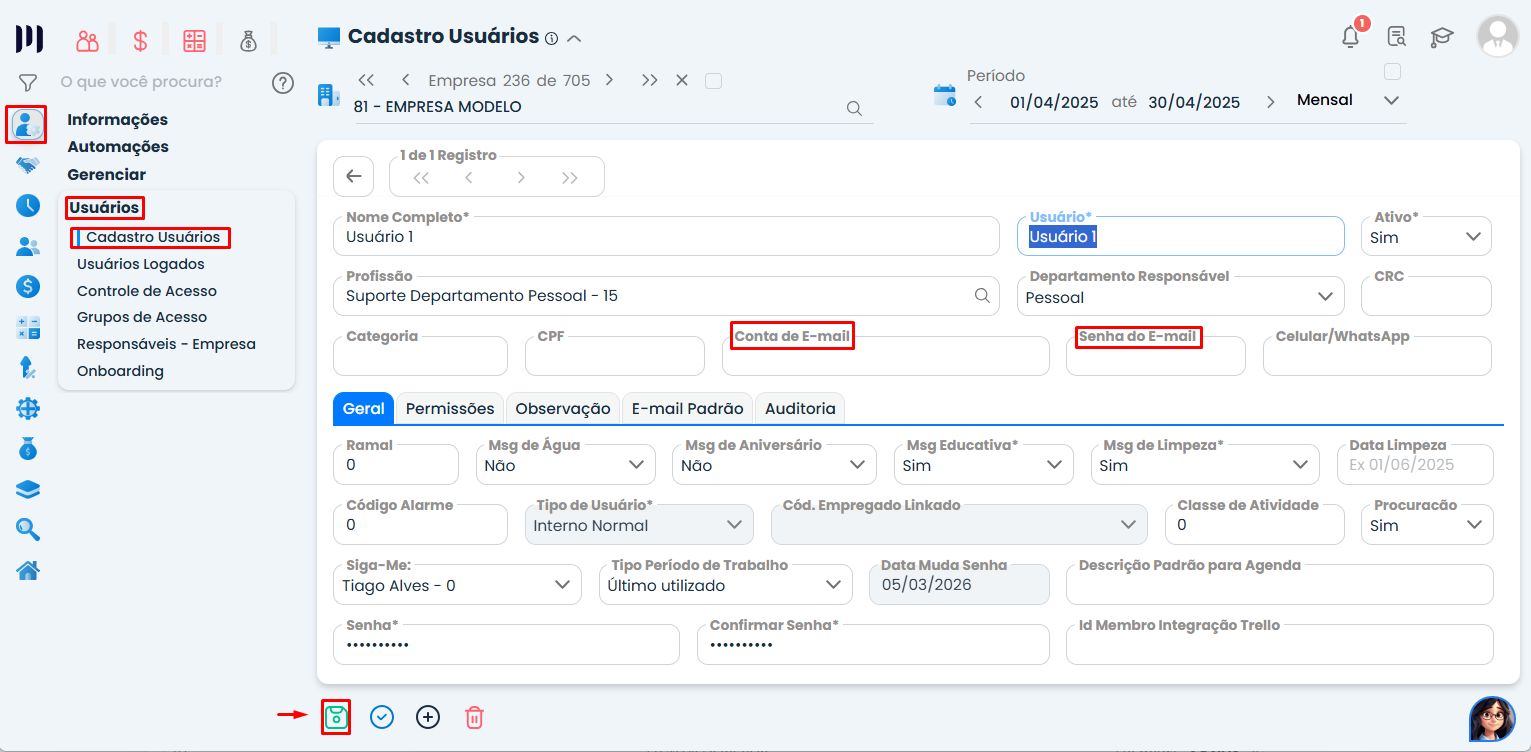Expand the Departamento Responsável dropdown

tap(1181, 297)
